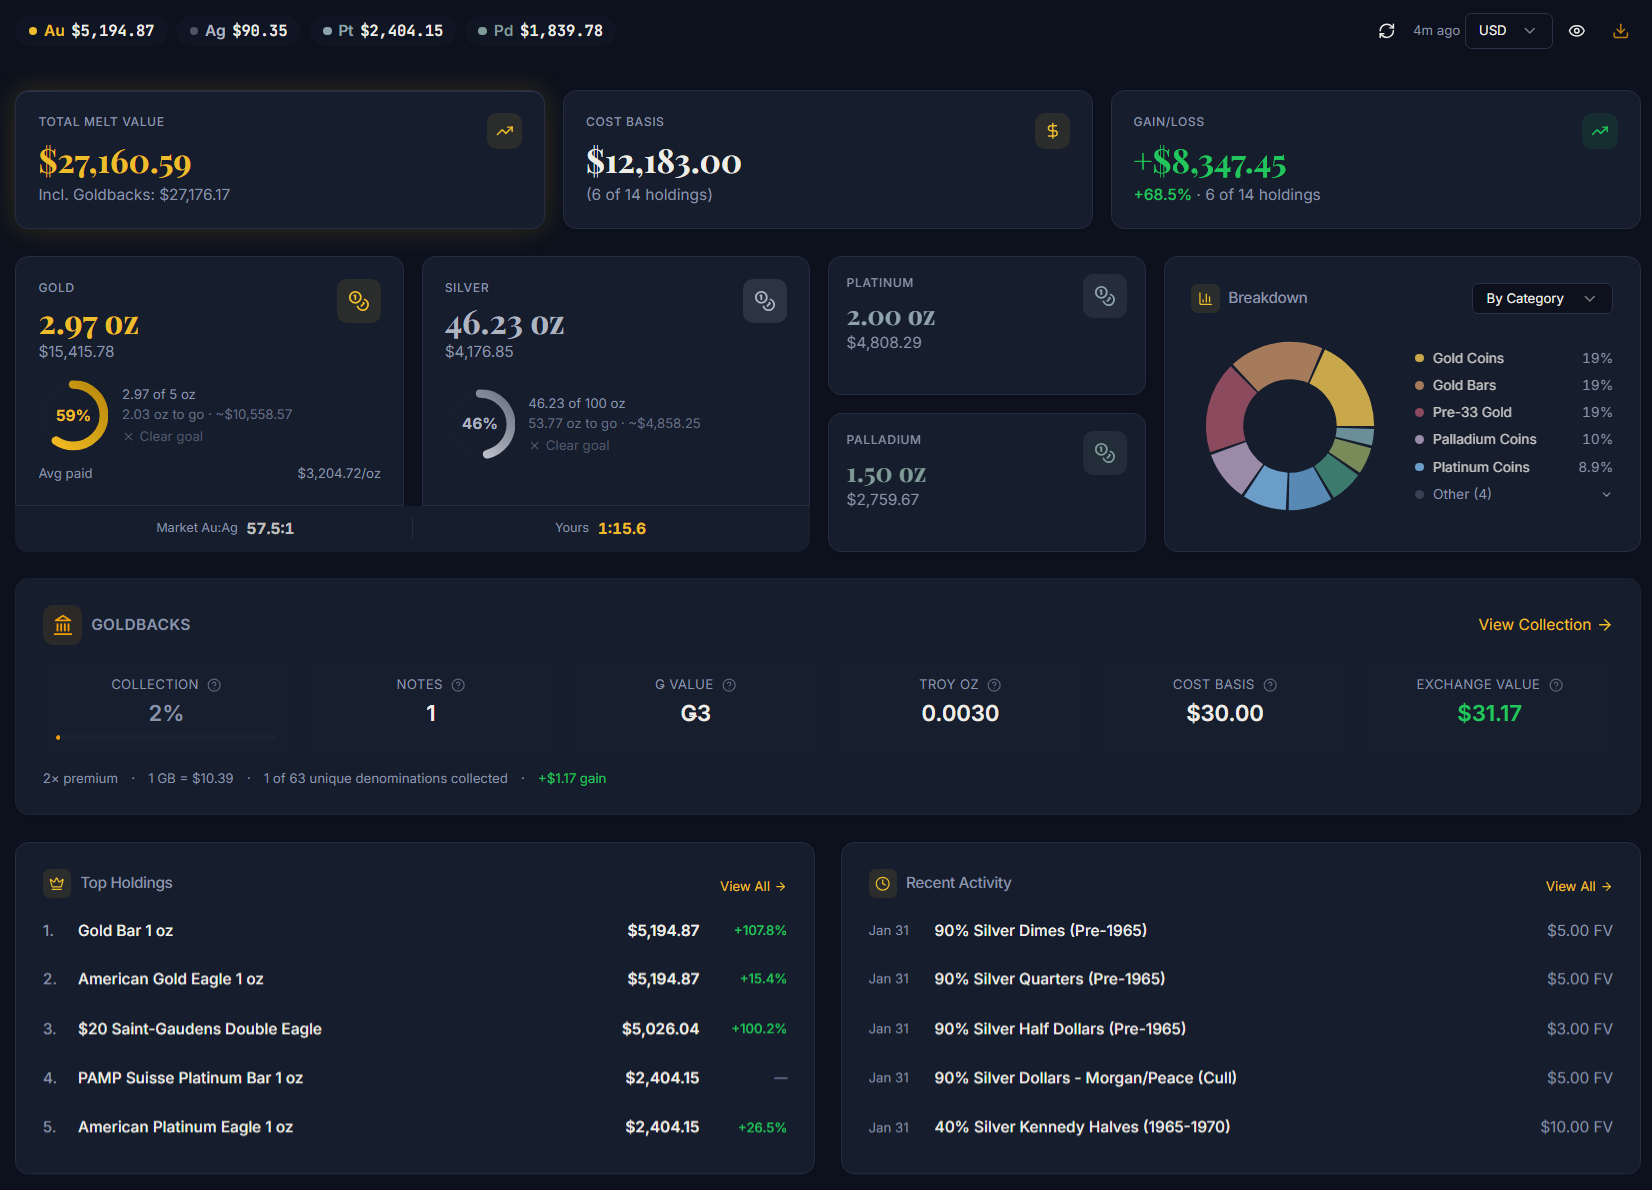Clear the 100 oz silver goal
This screenshot has width=1652, height=1190.
tap(570, 445)
